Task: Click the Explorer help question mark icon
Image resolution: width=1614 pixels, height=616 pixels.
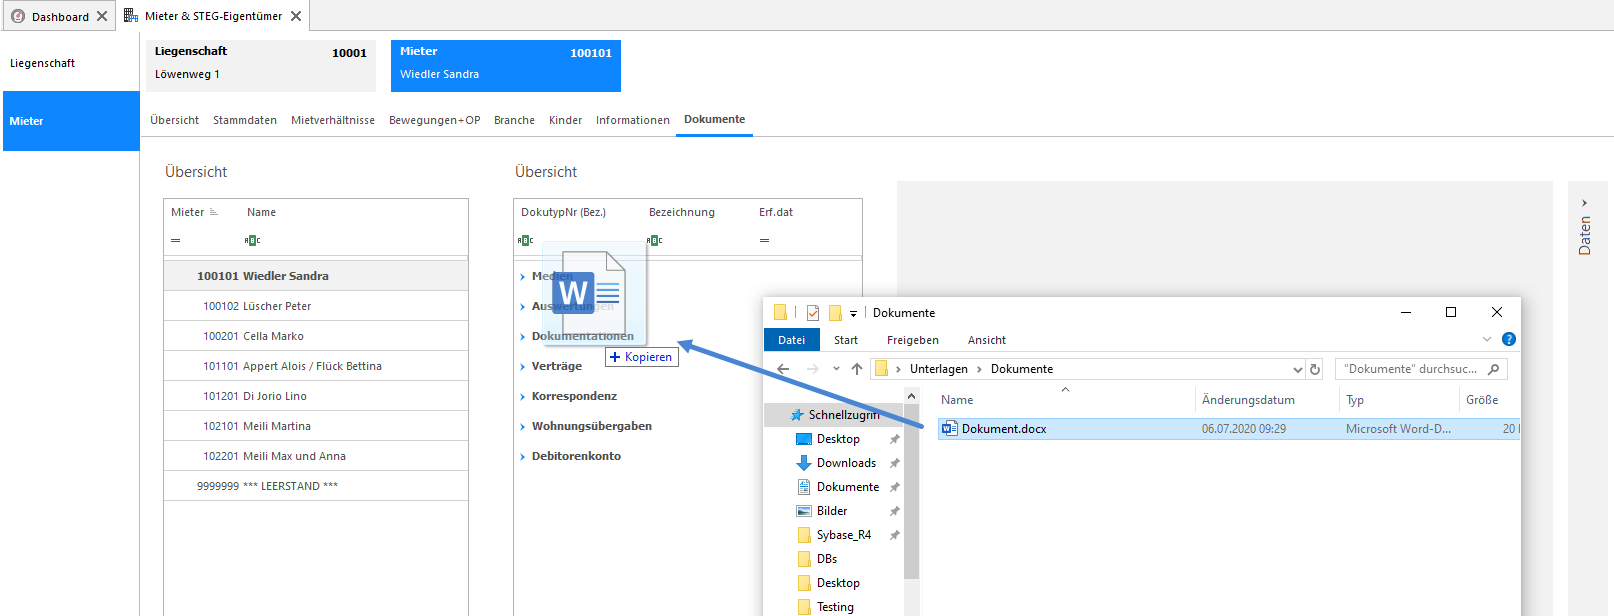Action: coord(1509,339)
